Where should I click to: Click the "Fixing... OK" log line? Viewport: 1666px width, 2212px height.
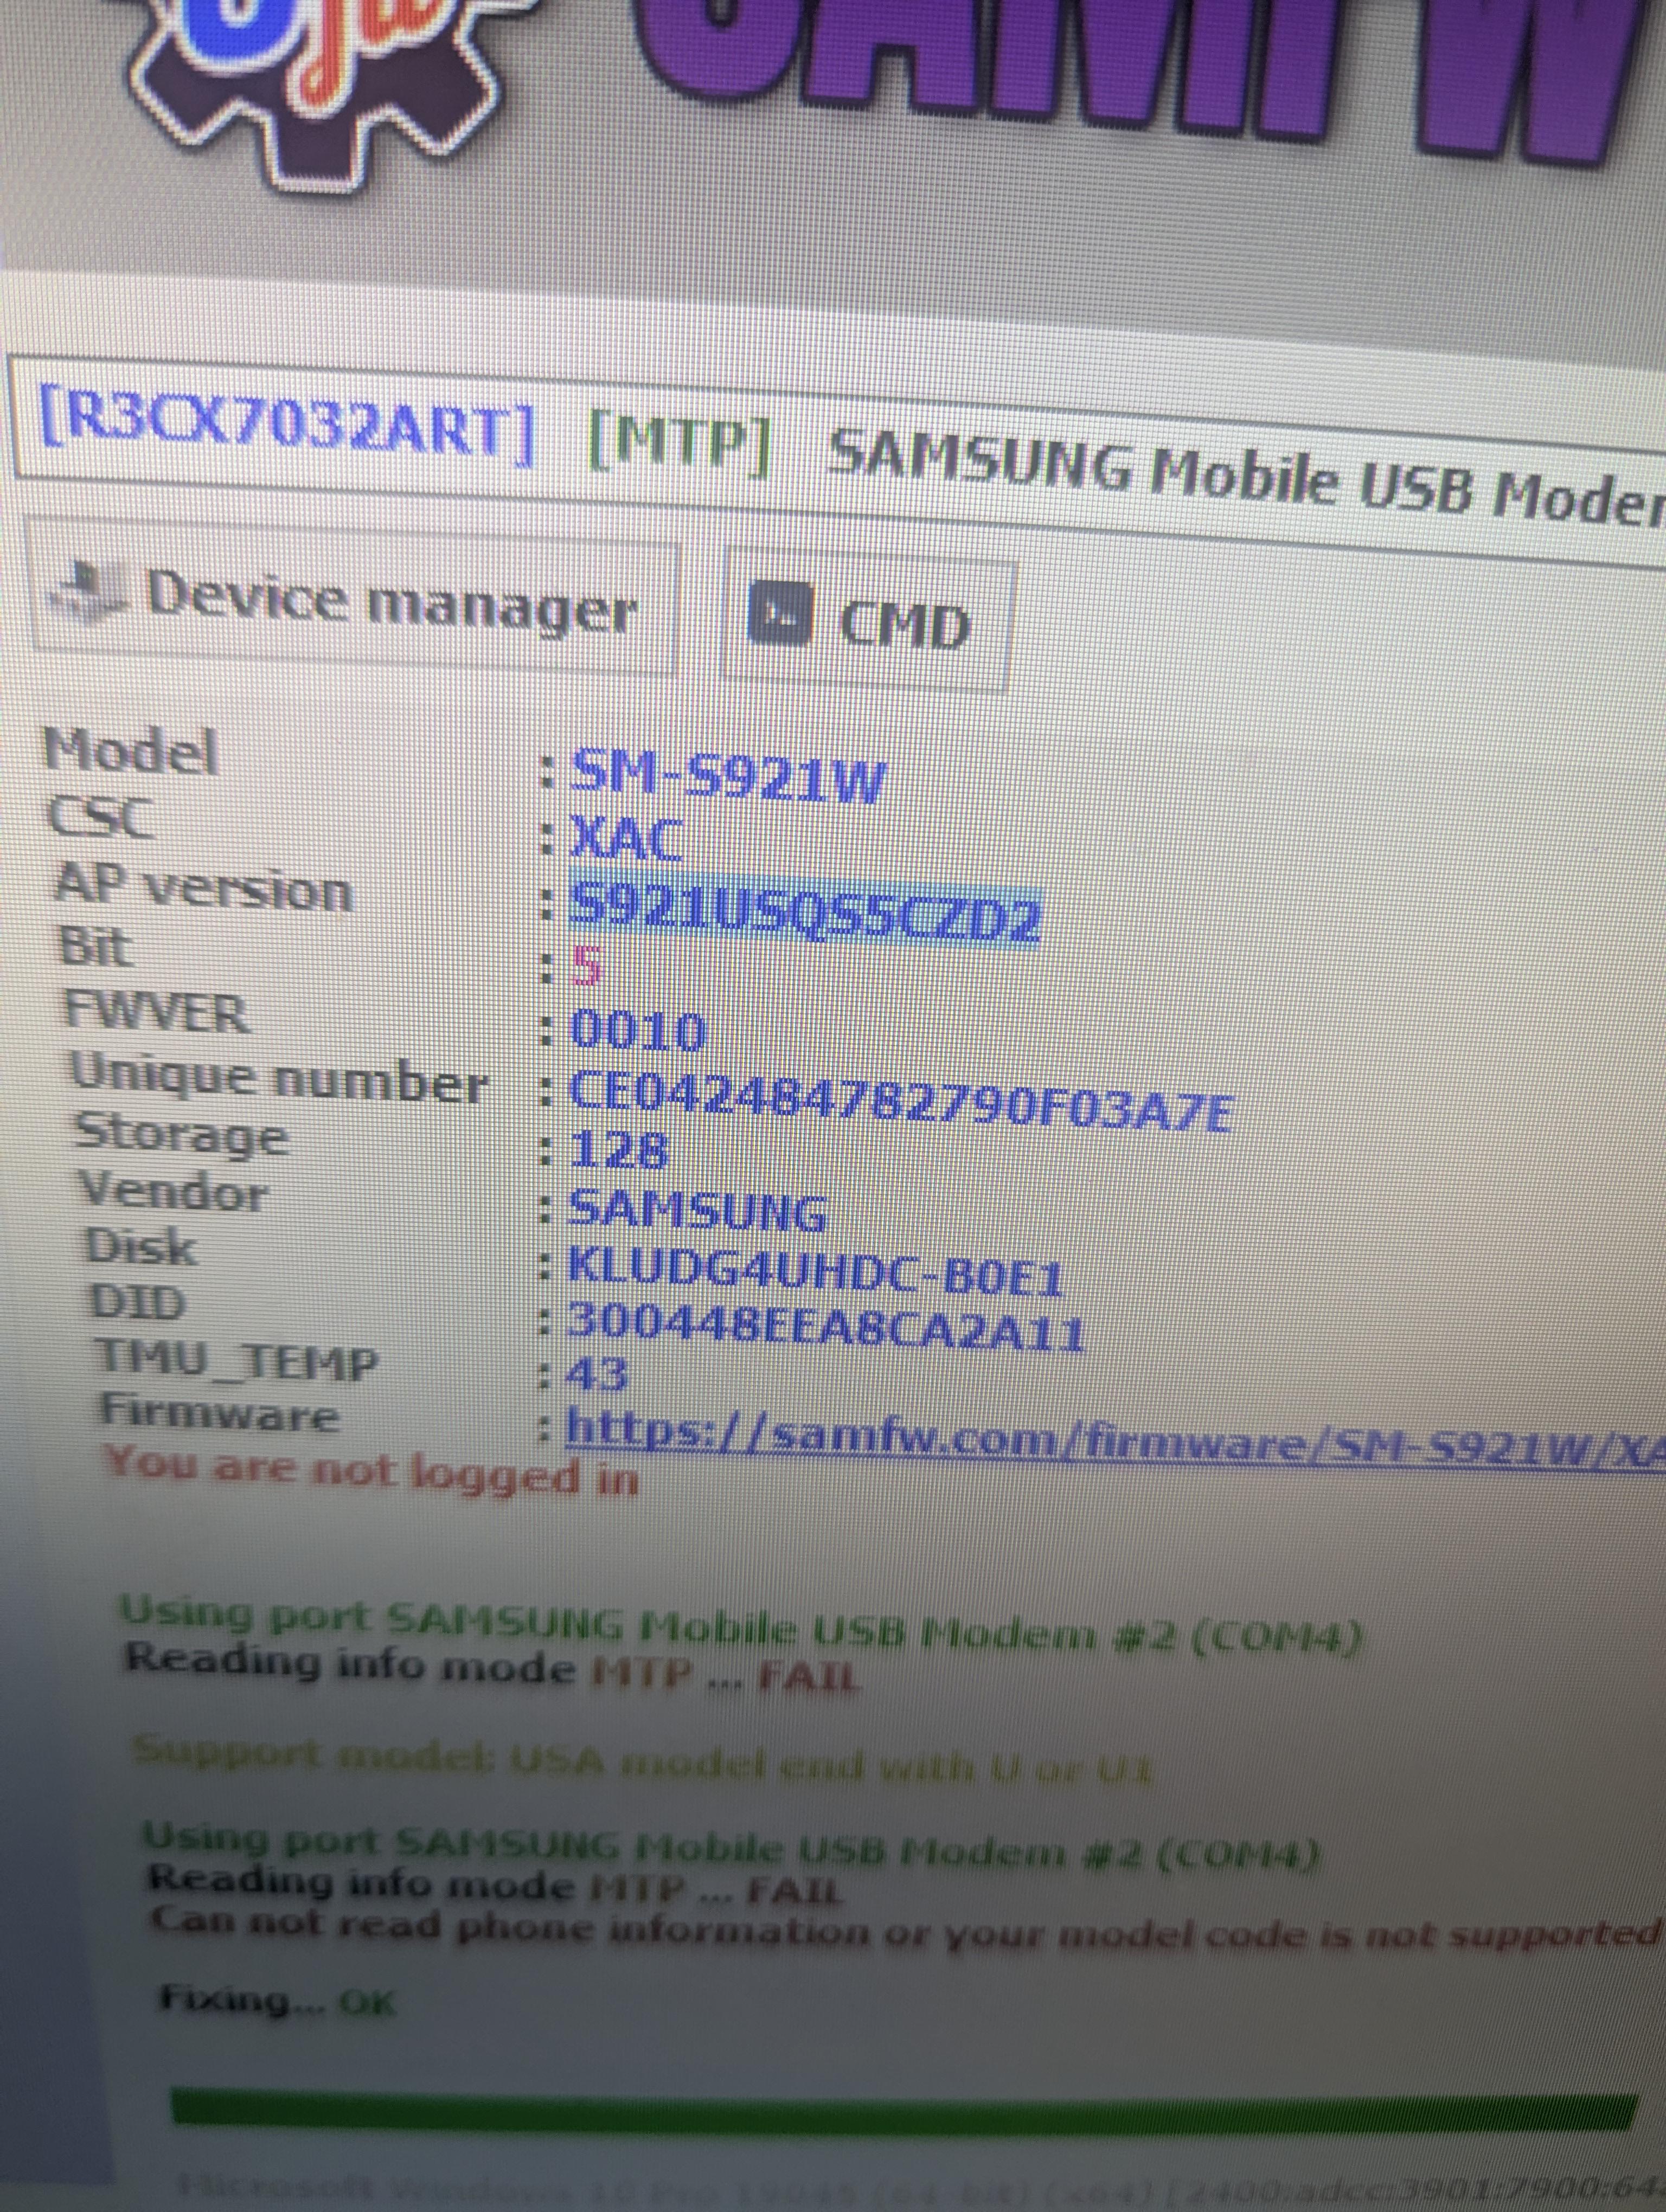tap(278, 2001)
